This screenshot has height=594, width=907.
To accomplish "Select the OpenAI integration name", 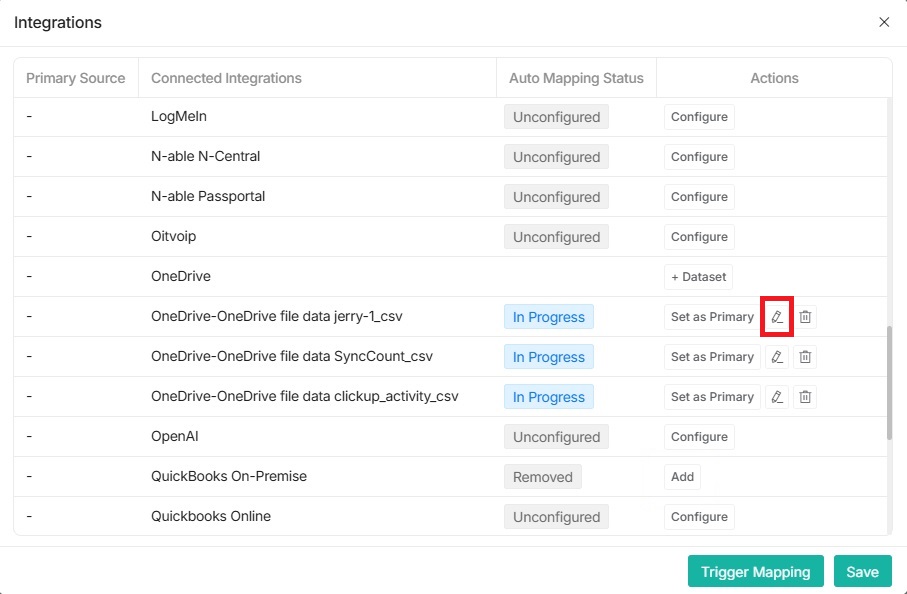I will 175,436.
